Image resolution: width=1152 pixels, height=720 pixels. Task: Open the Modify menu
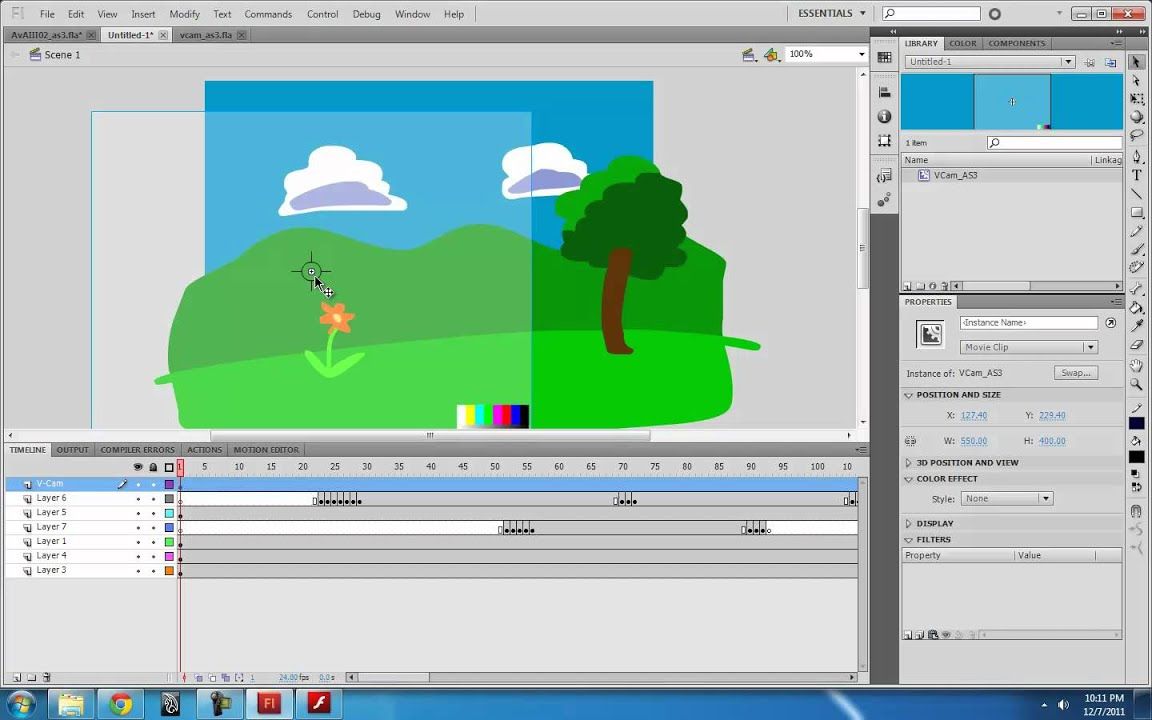[x=184, y=14]
